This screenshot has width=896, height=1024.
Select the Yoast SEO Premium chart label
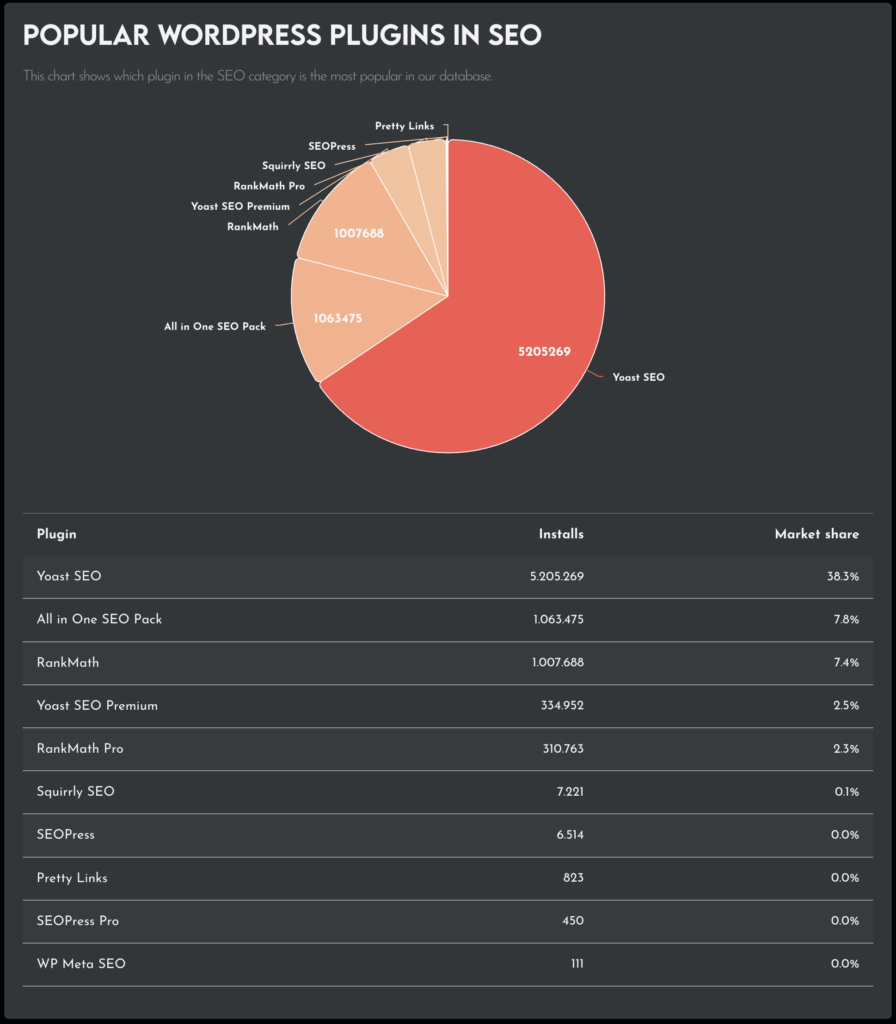pos(240,206)
